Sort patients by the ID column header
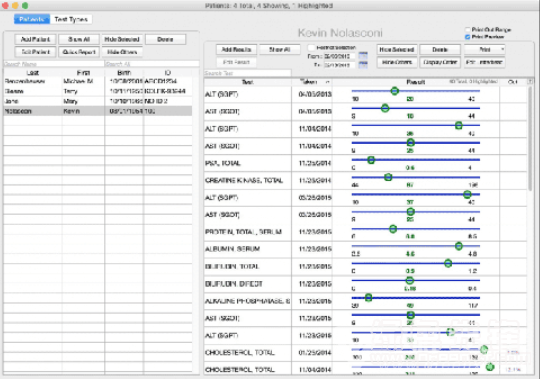The height and width of the screenshot is (379, 540). [x=168, y=73]
